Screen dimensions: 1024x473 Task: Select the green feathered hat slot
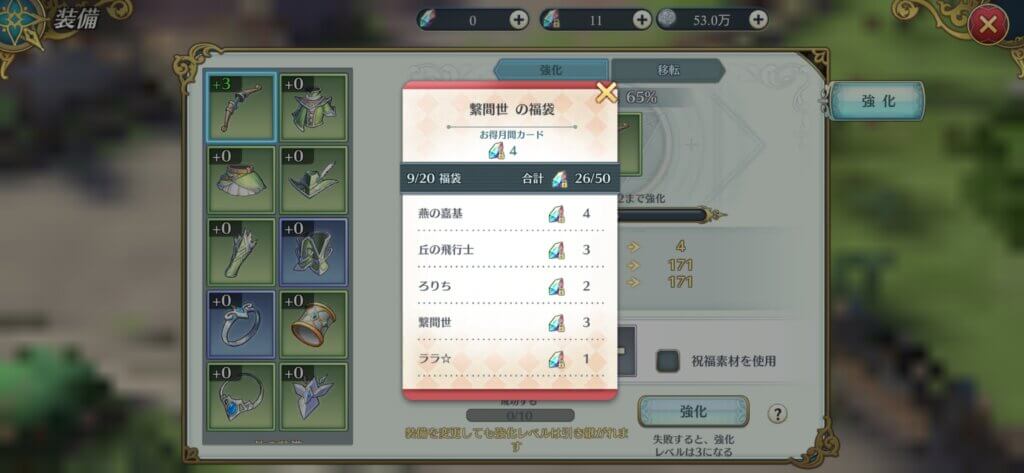point(314,180)
